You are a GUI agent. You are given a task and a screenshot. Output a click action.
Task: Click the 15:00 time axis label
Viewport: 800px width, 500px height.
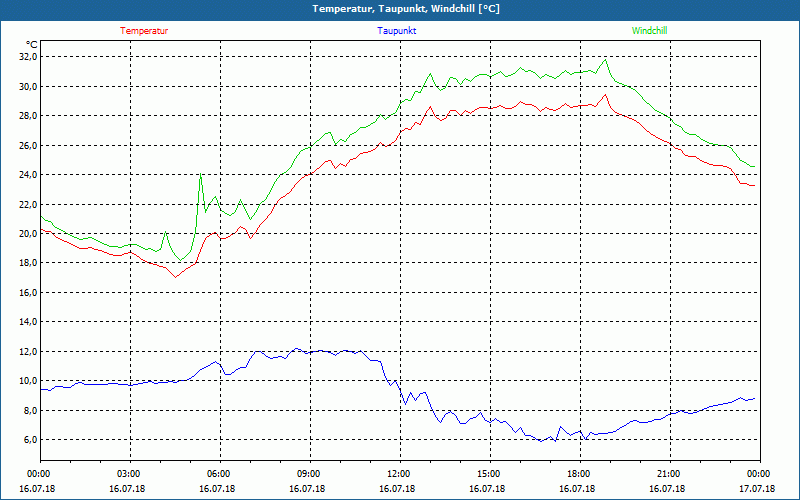coord(490,474)
